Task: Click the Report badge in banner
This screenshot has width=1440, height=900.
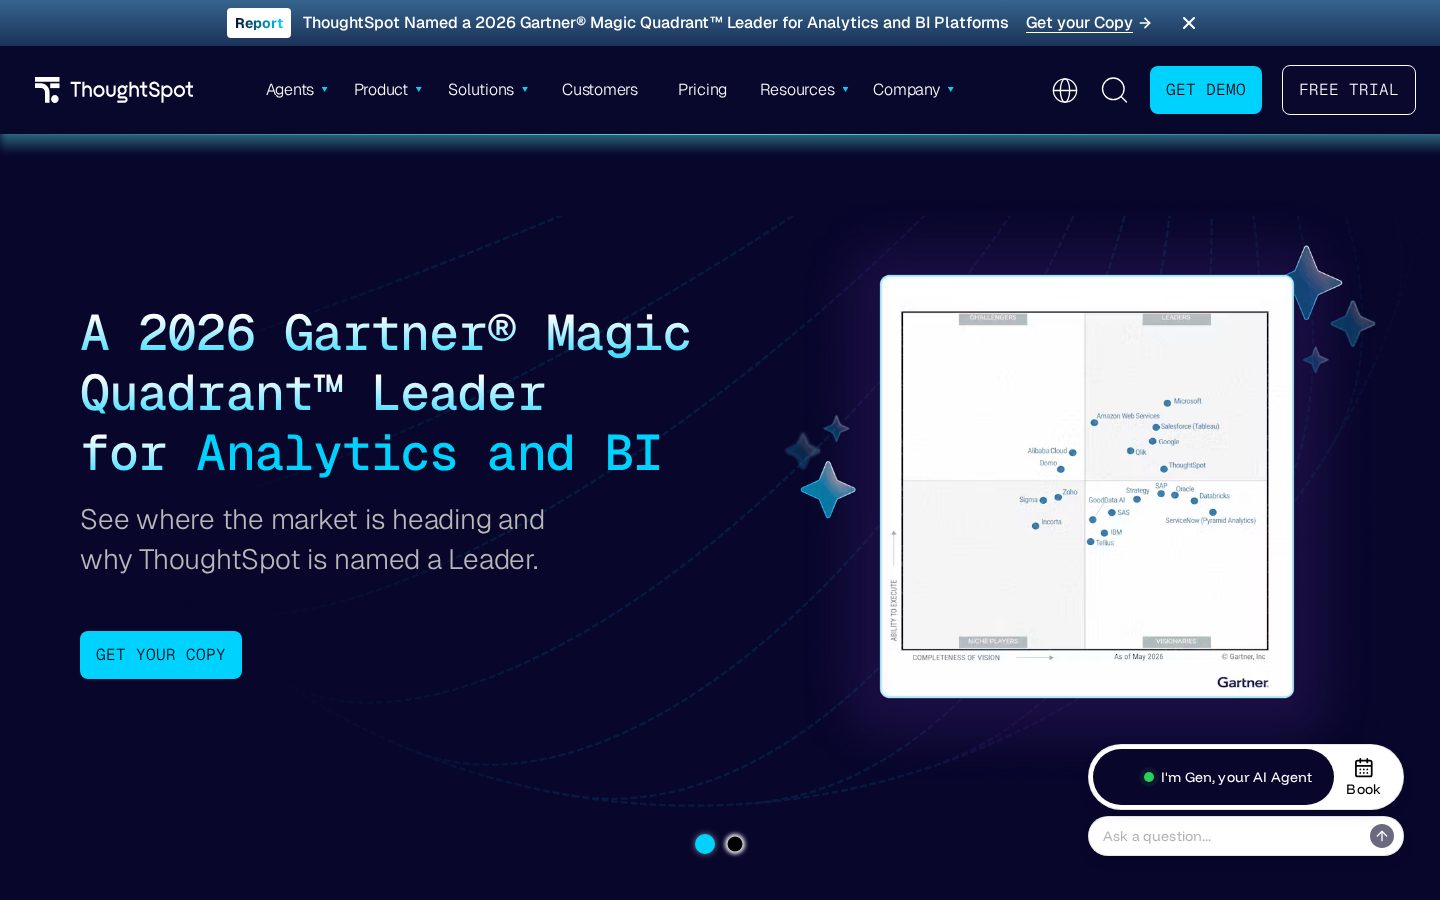Action: point(259,23)
